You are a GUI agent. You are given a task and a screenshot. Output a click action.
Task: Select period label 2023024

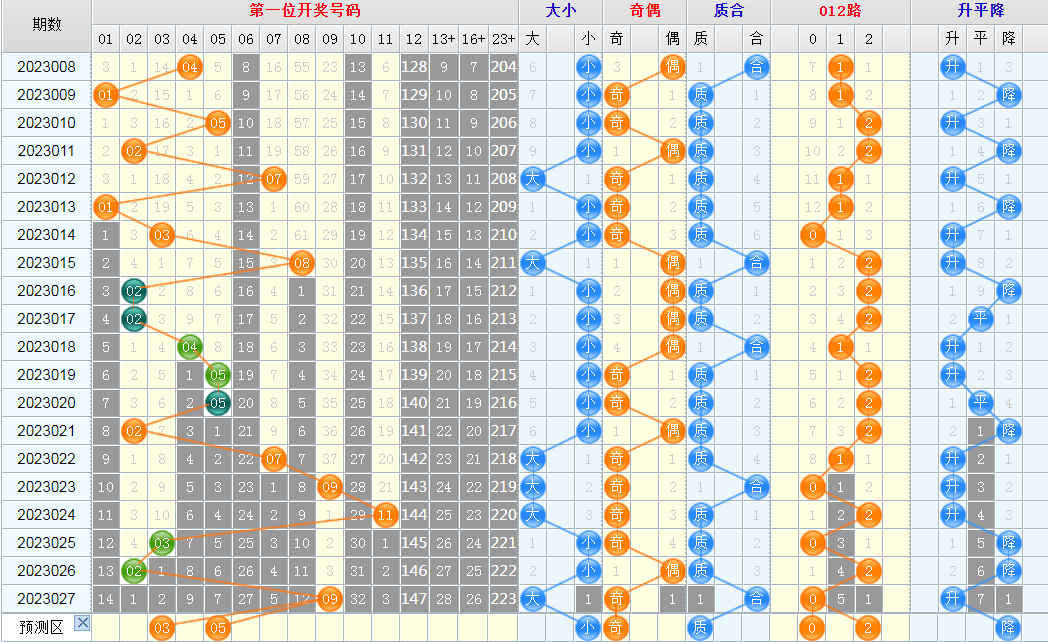(x=47, y=515)
